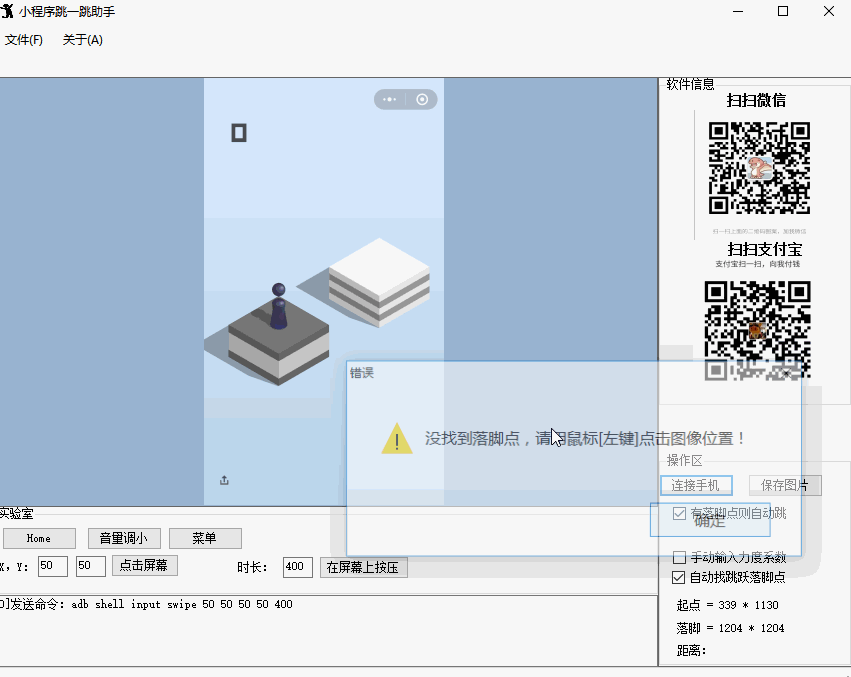The height and width of the screenshot is (677, 851).
Task: Click the warning triangle icon in error dialog
Action: (397, 439)
